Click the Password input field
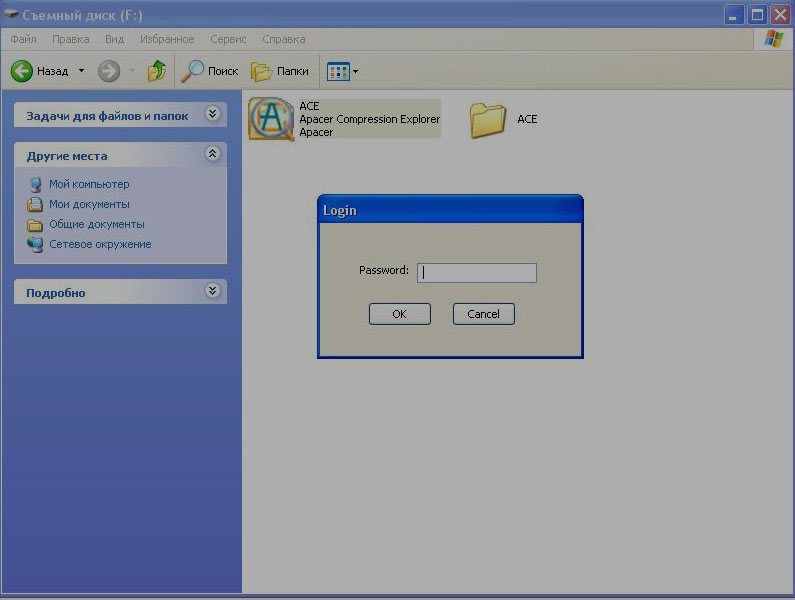 477,272
